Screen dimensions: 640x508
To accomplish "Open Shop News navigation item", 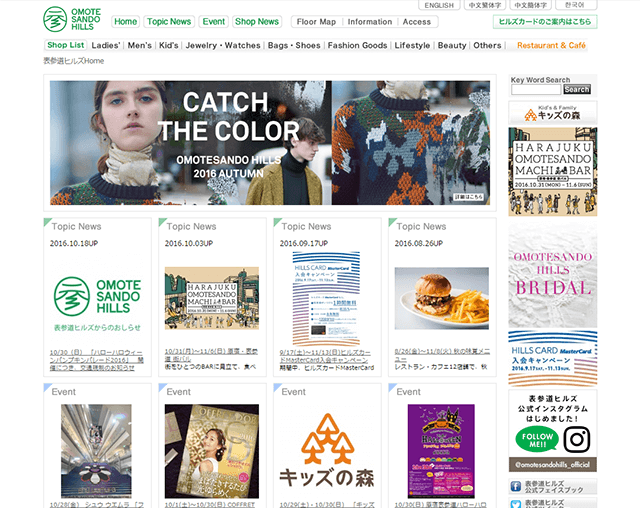I will [x=257, y=22].
